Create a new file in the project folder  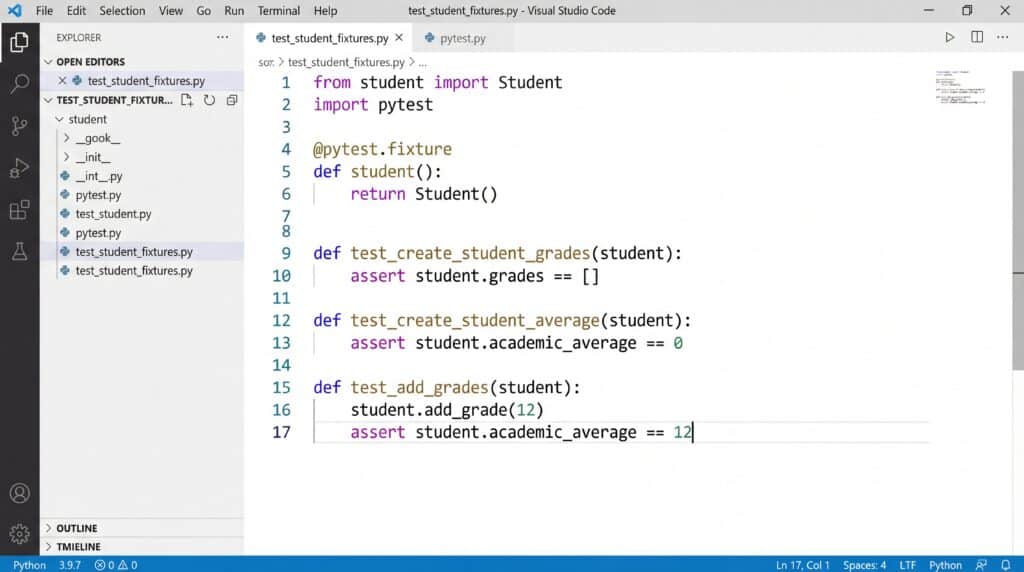pyautogui.click(x=187, y=100)
